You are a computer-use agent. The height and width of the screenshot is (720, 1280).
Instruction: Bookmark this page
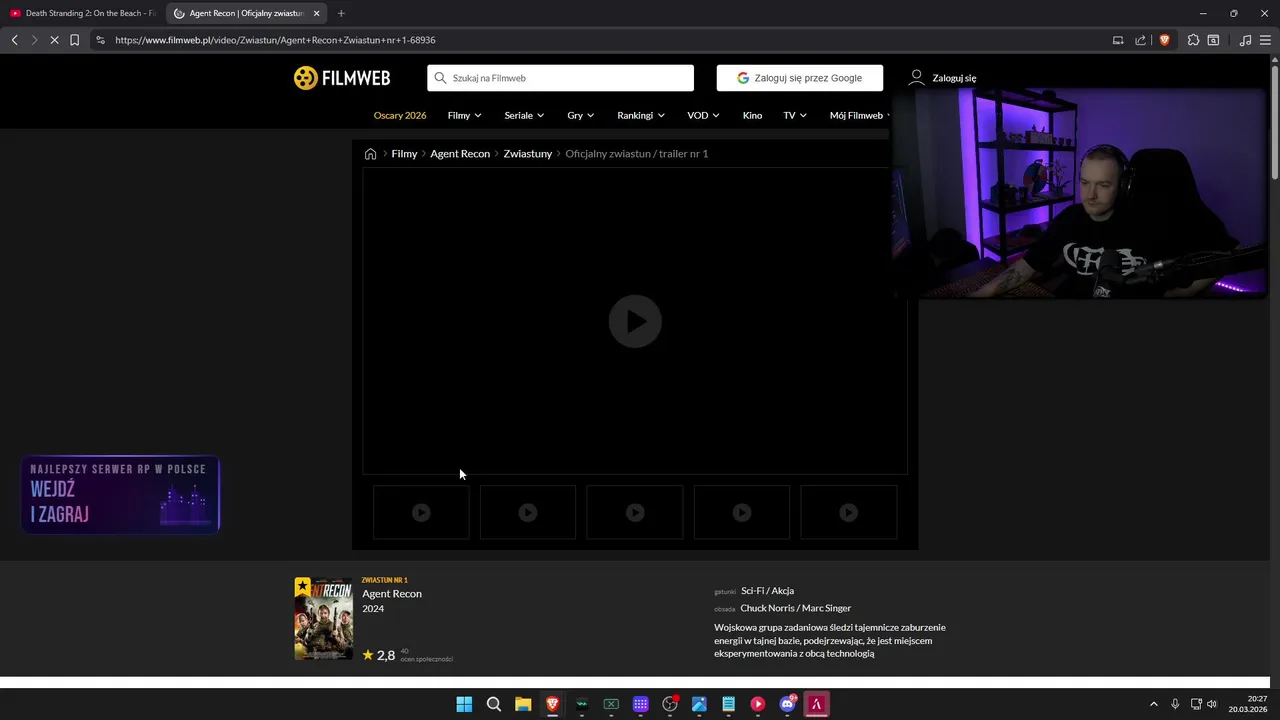point(74,40)
